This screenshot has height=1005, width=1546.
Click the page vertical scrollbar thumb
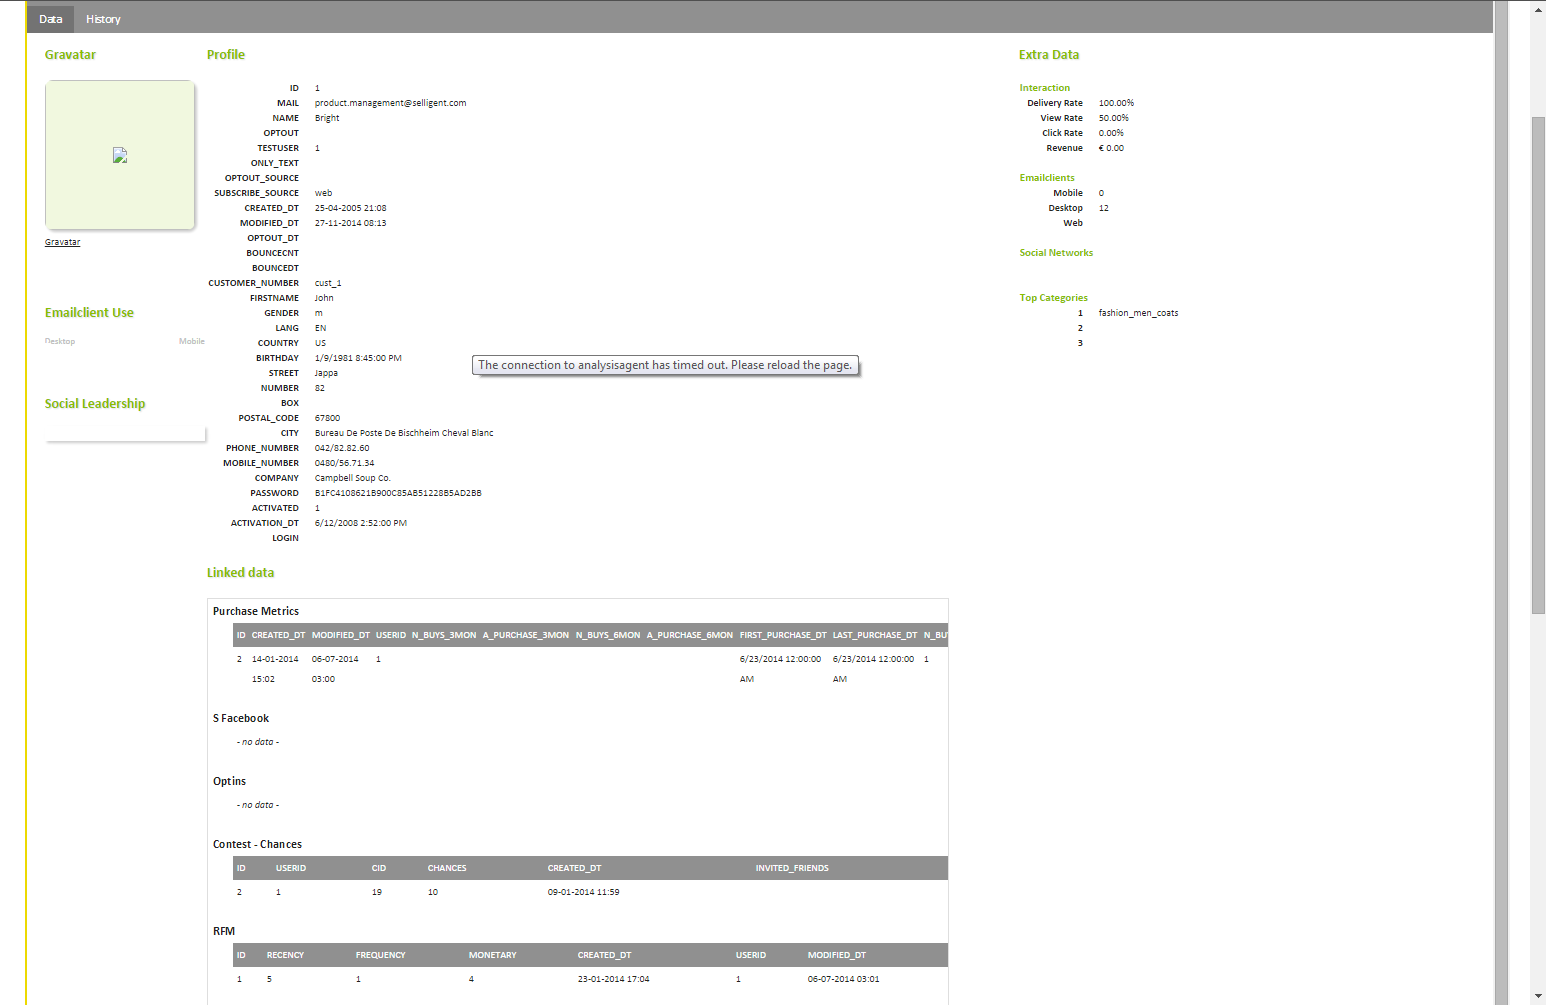click(x=1538, y=365)
